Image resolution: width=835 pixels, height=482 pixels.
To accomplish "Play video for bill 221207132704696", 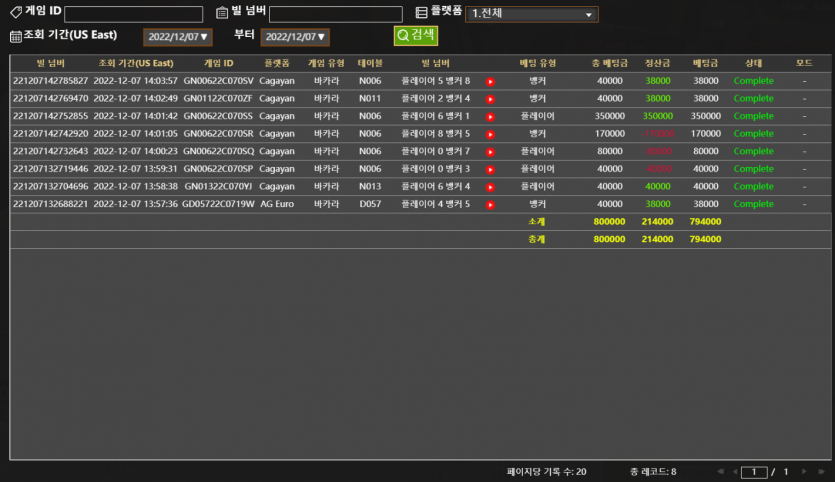I will (490, 187).
